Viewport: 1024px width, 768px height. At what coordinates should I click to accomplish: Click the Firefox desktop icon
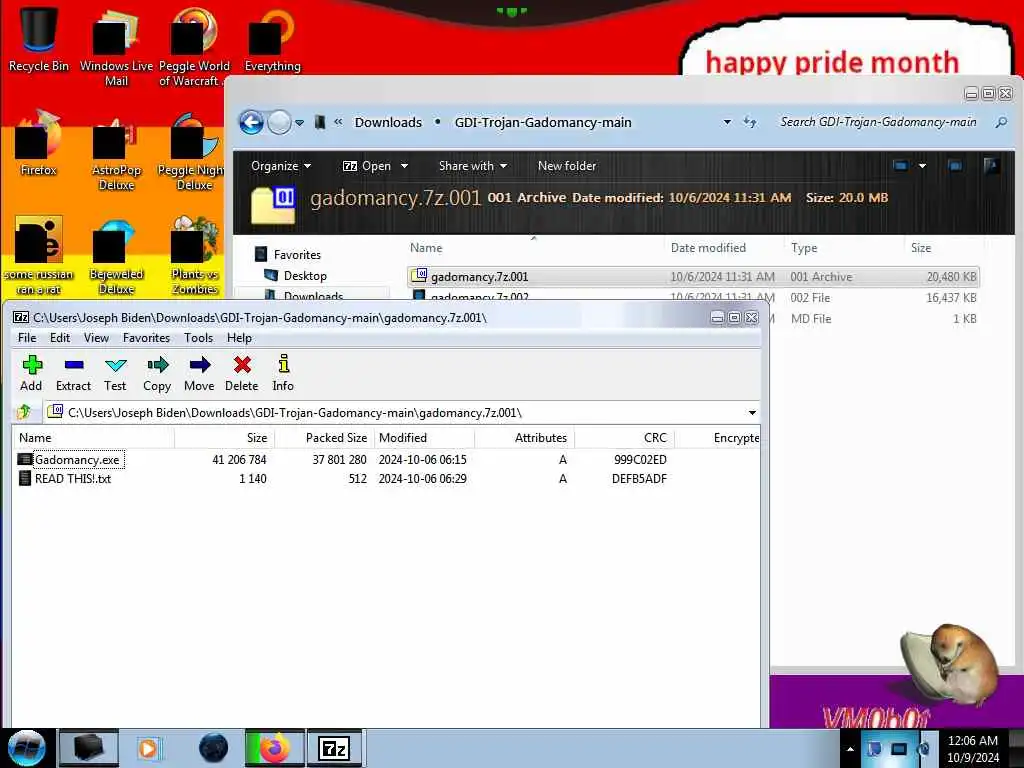(39, 144)
